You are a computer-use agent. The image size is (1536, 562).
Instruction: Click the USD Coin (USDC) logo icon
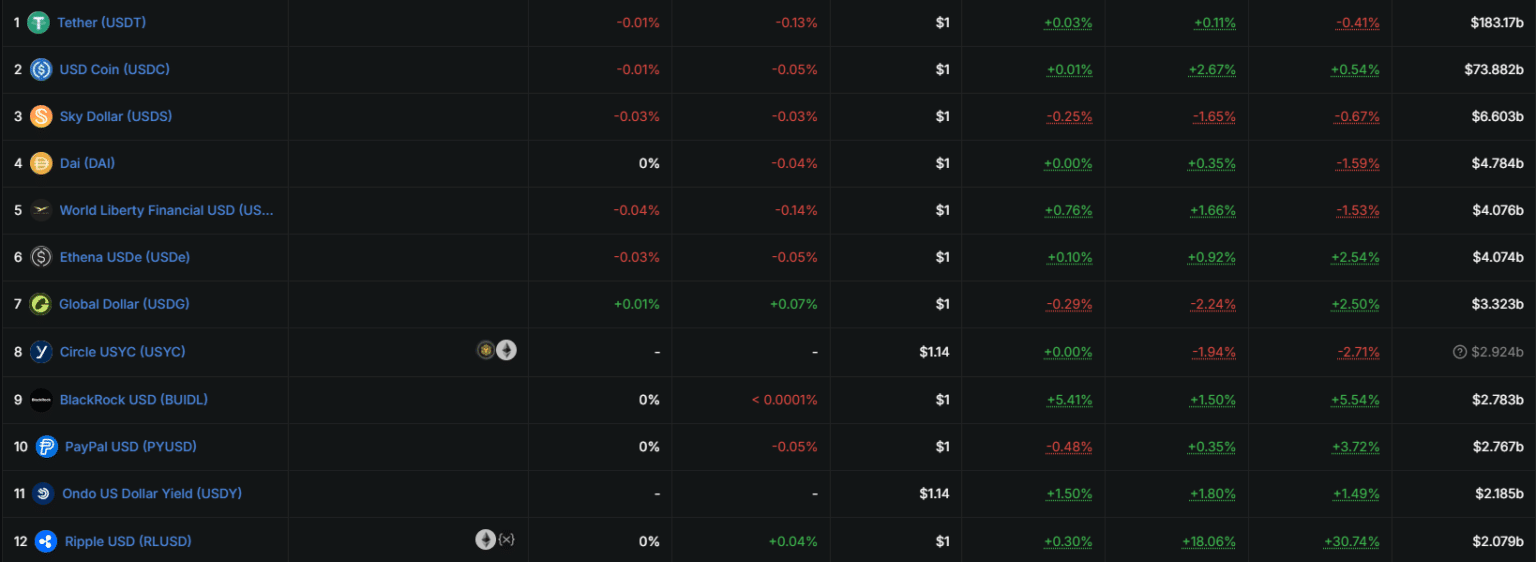[41, 69]
